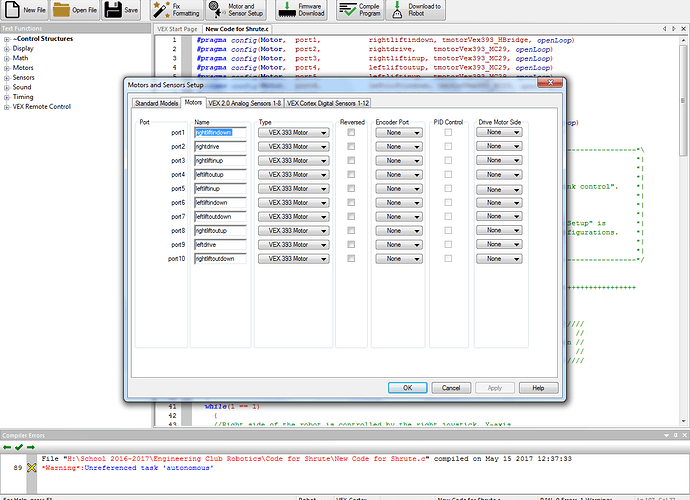This screenshot has width=690, height=500.
Task: Switch to VEX Cortex Digital Sensors 1-12 tab
Action: (x=328, y=103)
